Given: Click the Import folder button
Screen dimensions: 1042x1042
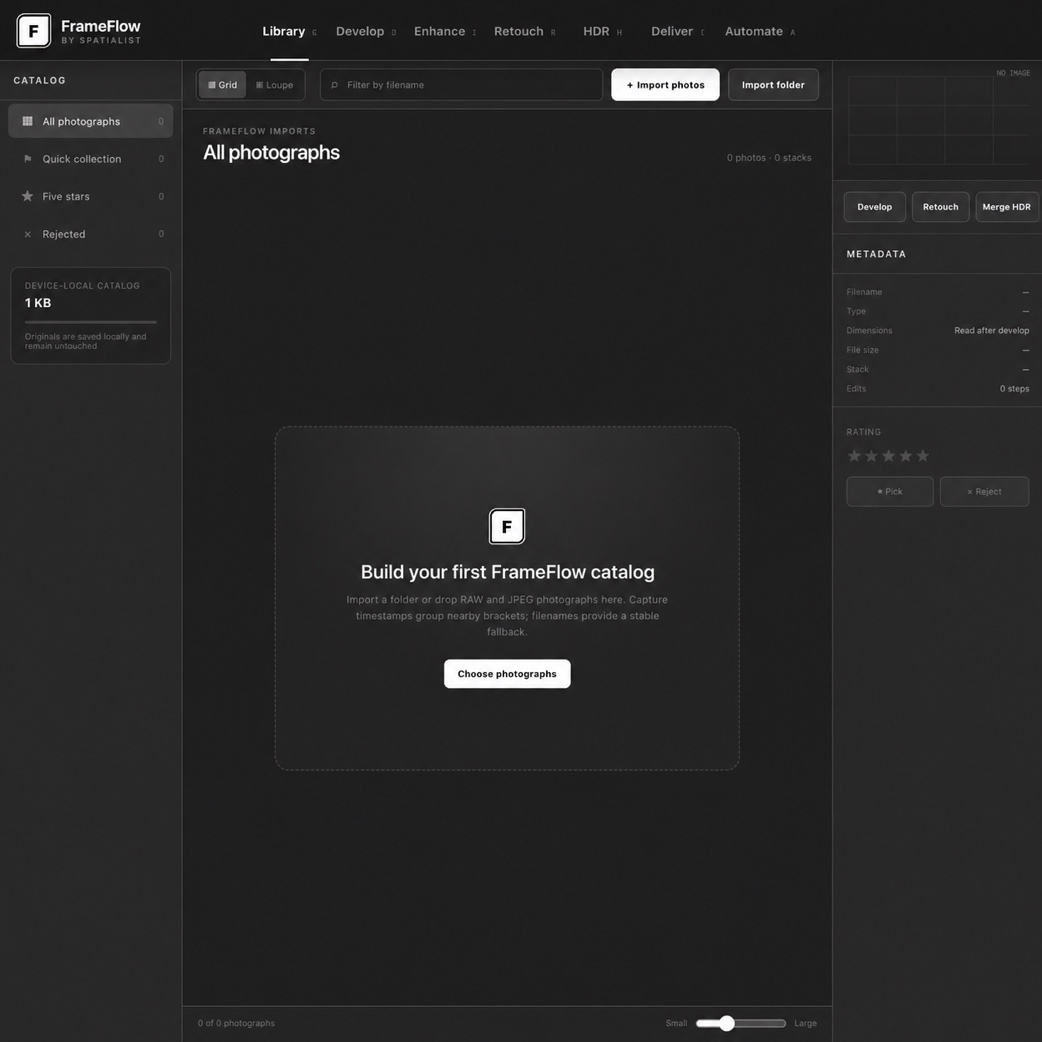Looking at the screenshot, I should point(773,85).
